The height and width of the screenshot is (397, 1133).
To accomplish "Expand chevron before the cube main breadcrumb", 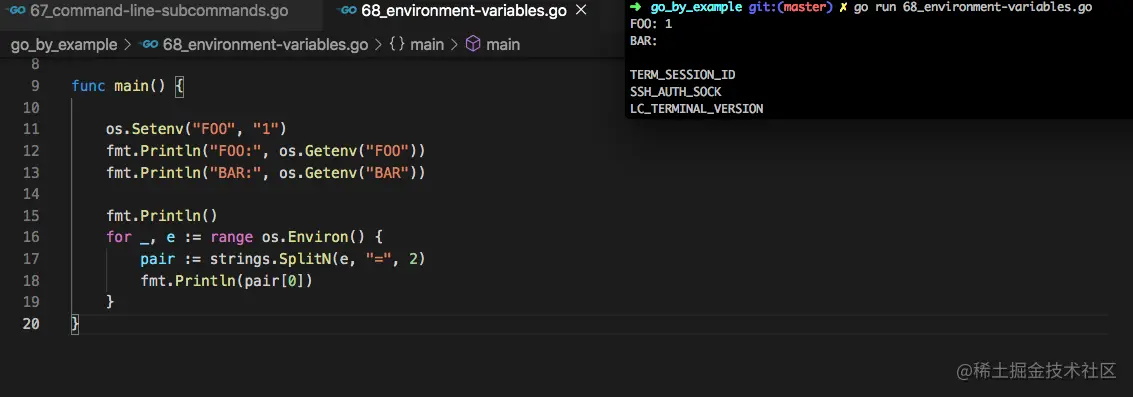I will pos(454,45).
